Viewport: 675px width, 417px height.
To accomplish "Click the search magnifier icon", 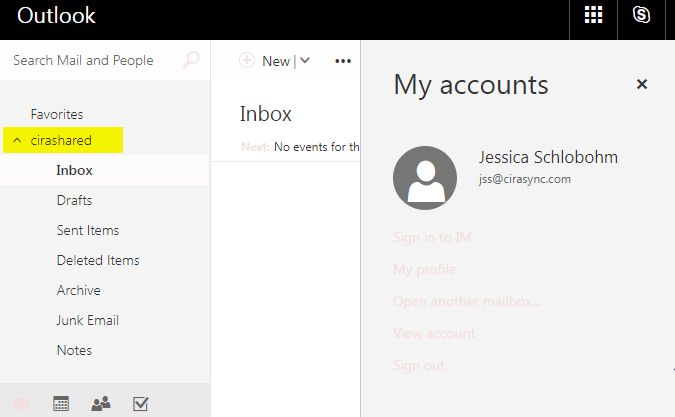I will 191,60.
